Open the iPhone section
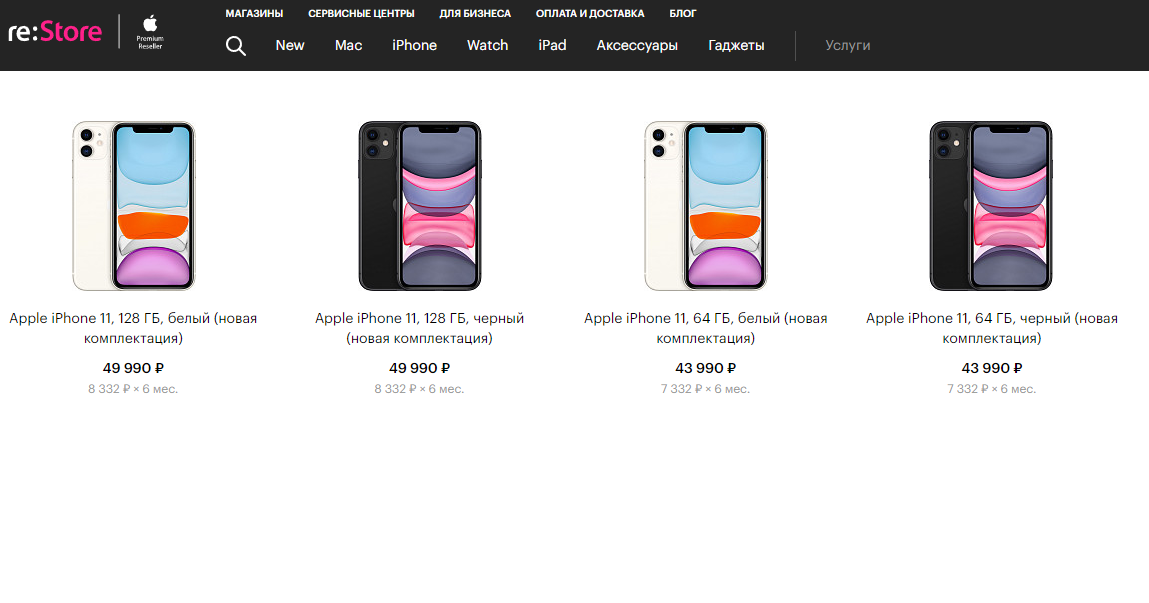Viewport: 1149px width, 603px height. pos(414,46)
